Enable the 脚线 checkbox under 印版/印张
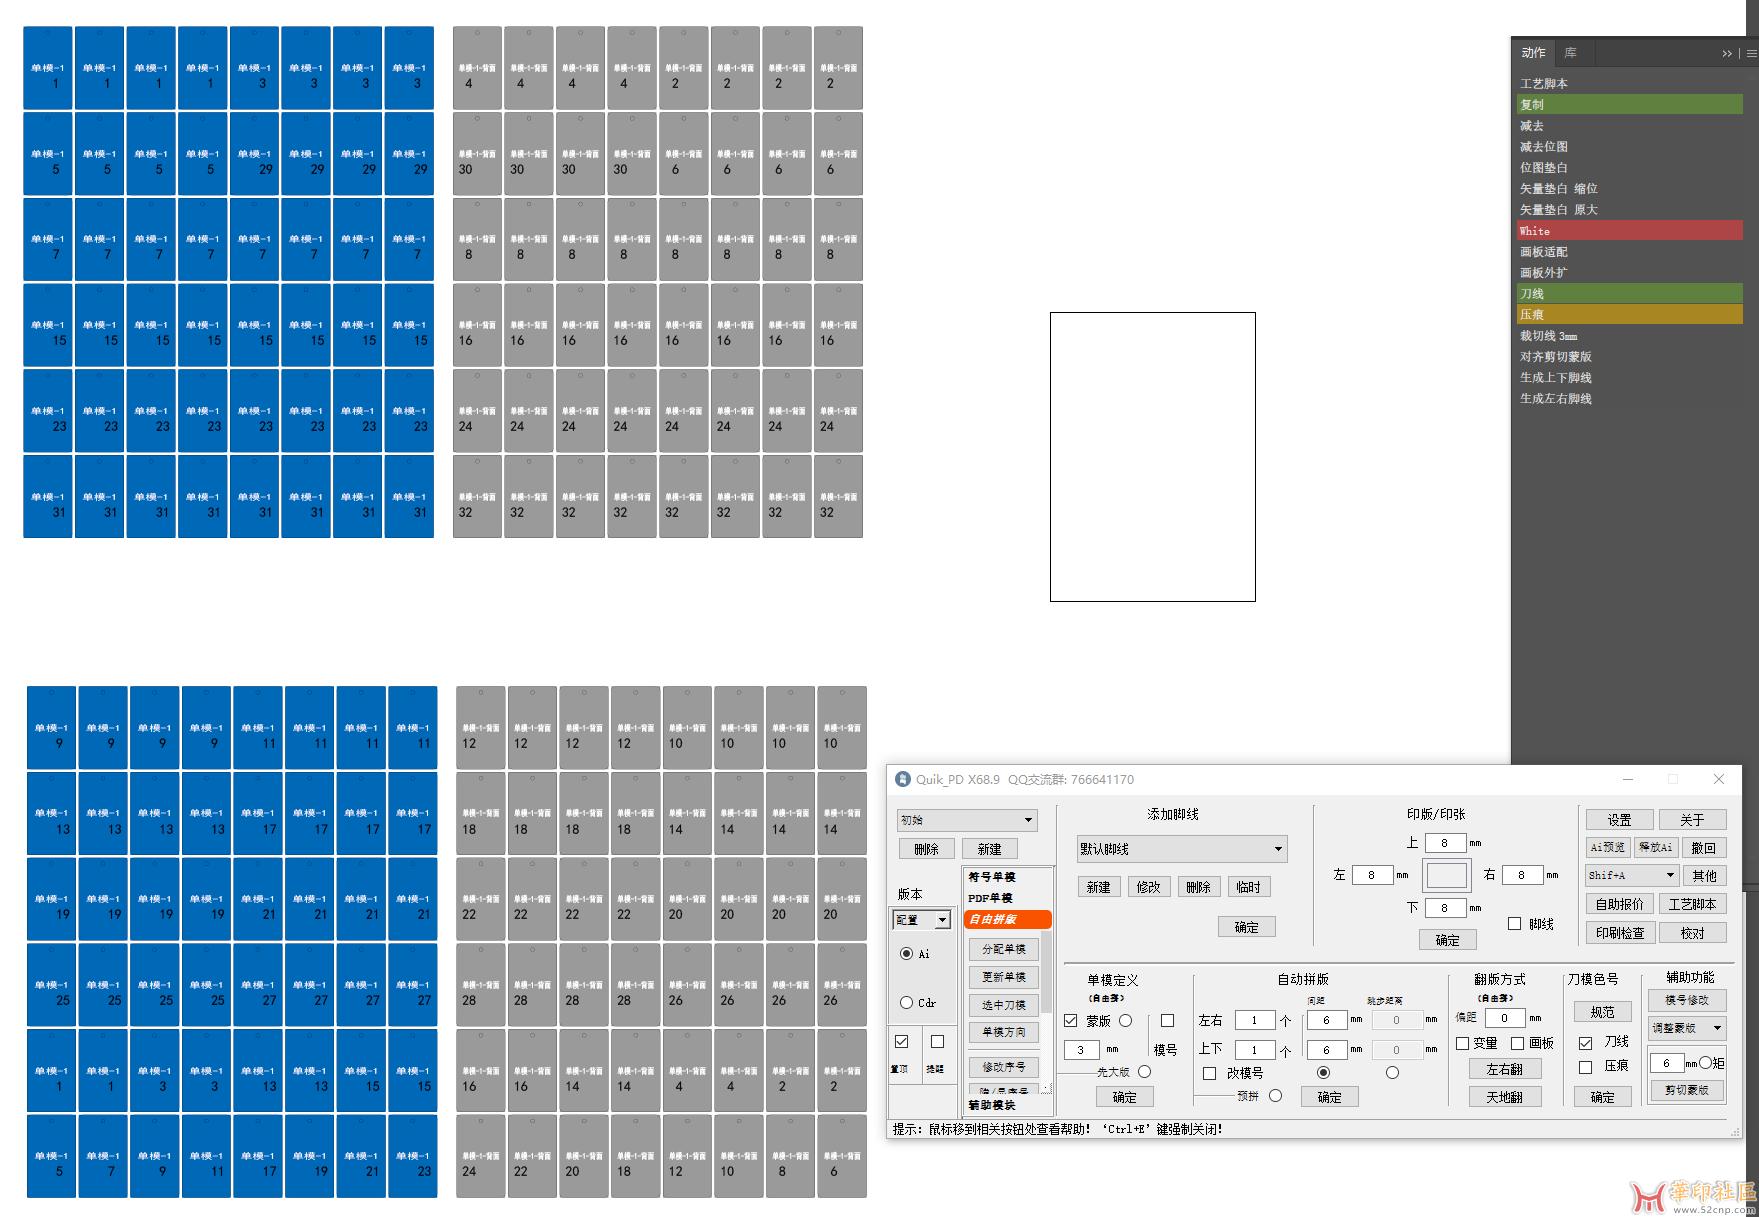Image resolution: width=1759 pixels, height=1217 pixels. click(1514, 924)
